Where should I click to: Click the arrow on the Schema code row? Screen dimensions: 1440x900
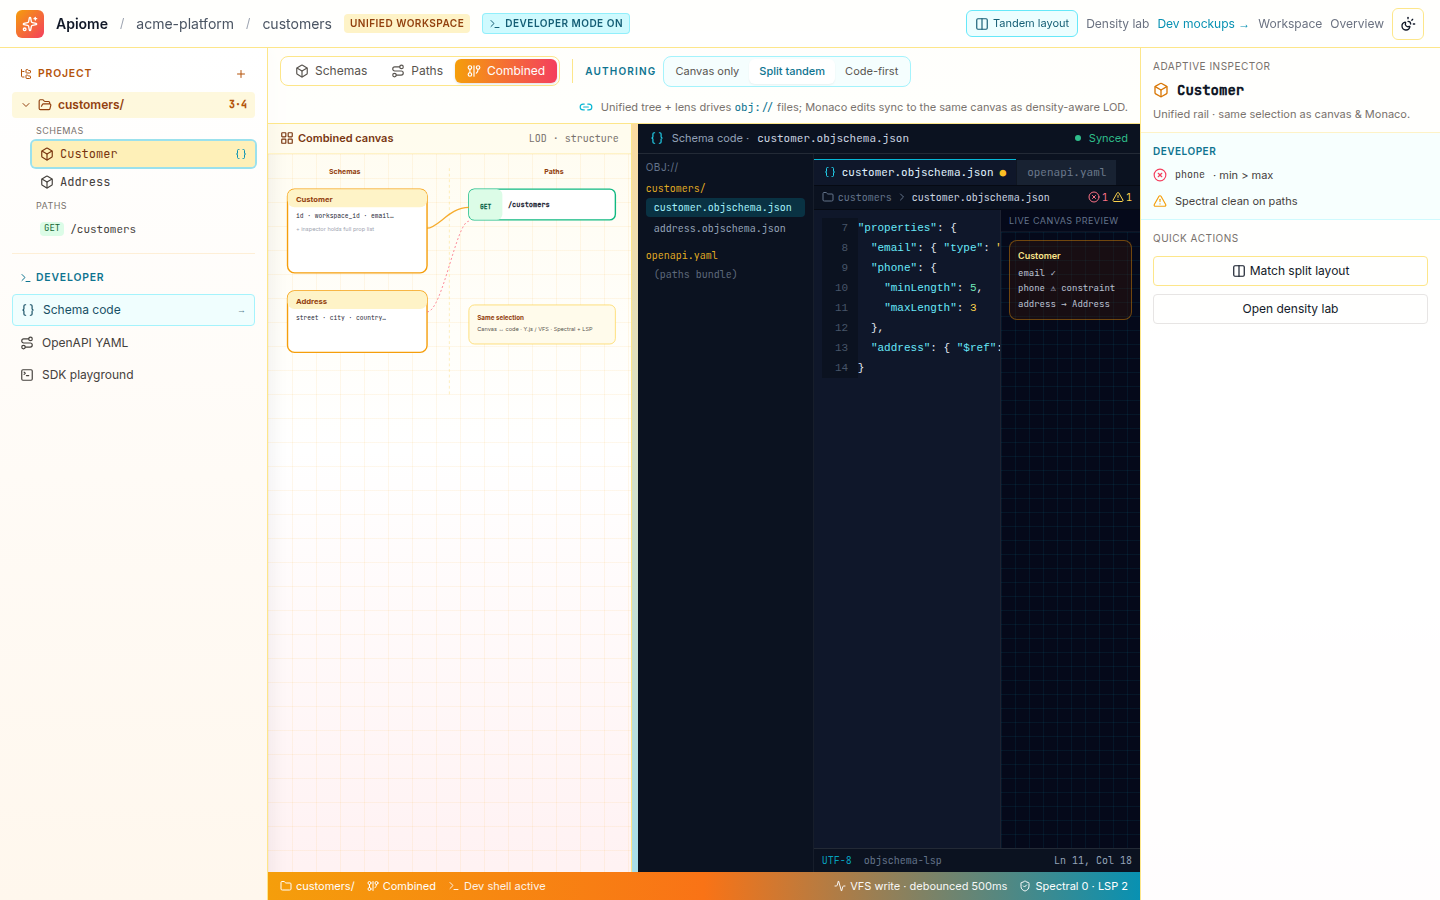(242, 311)
